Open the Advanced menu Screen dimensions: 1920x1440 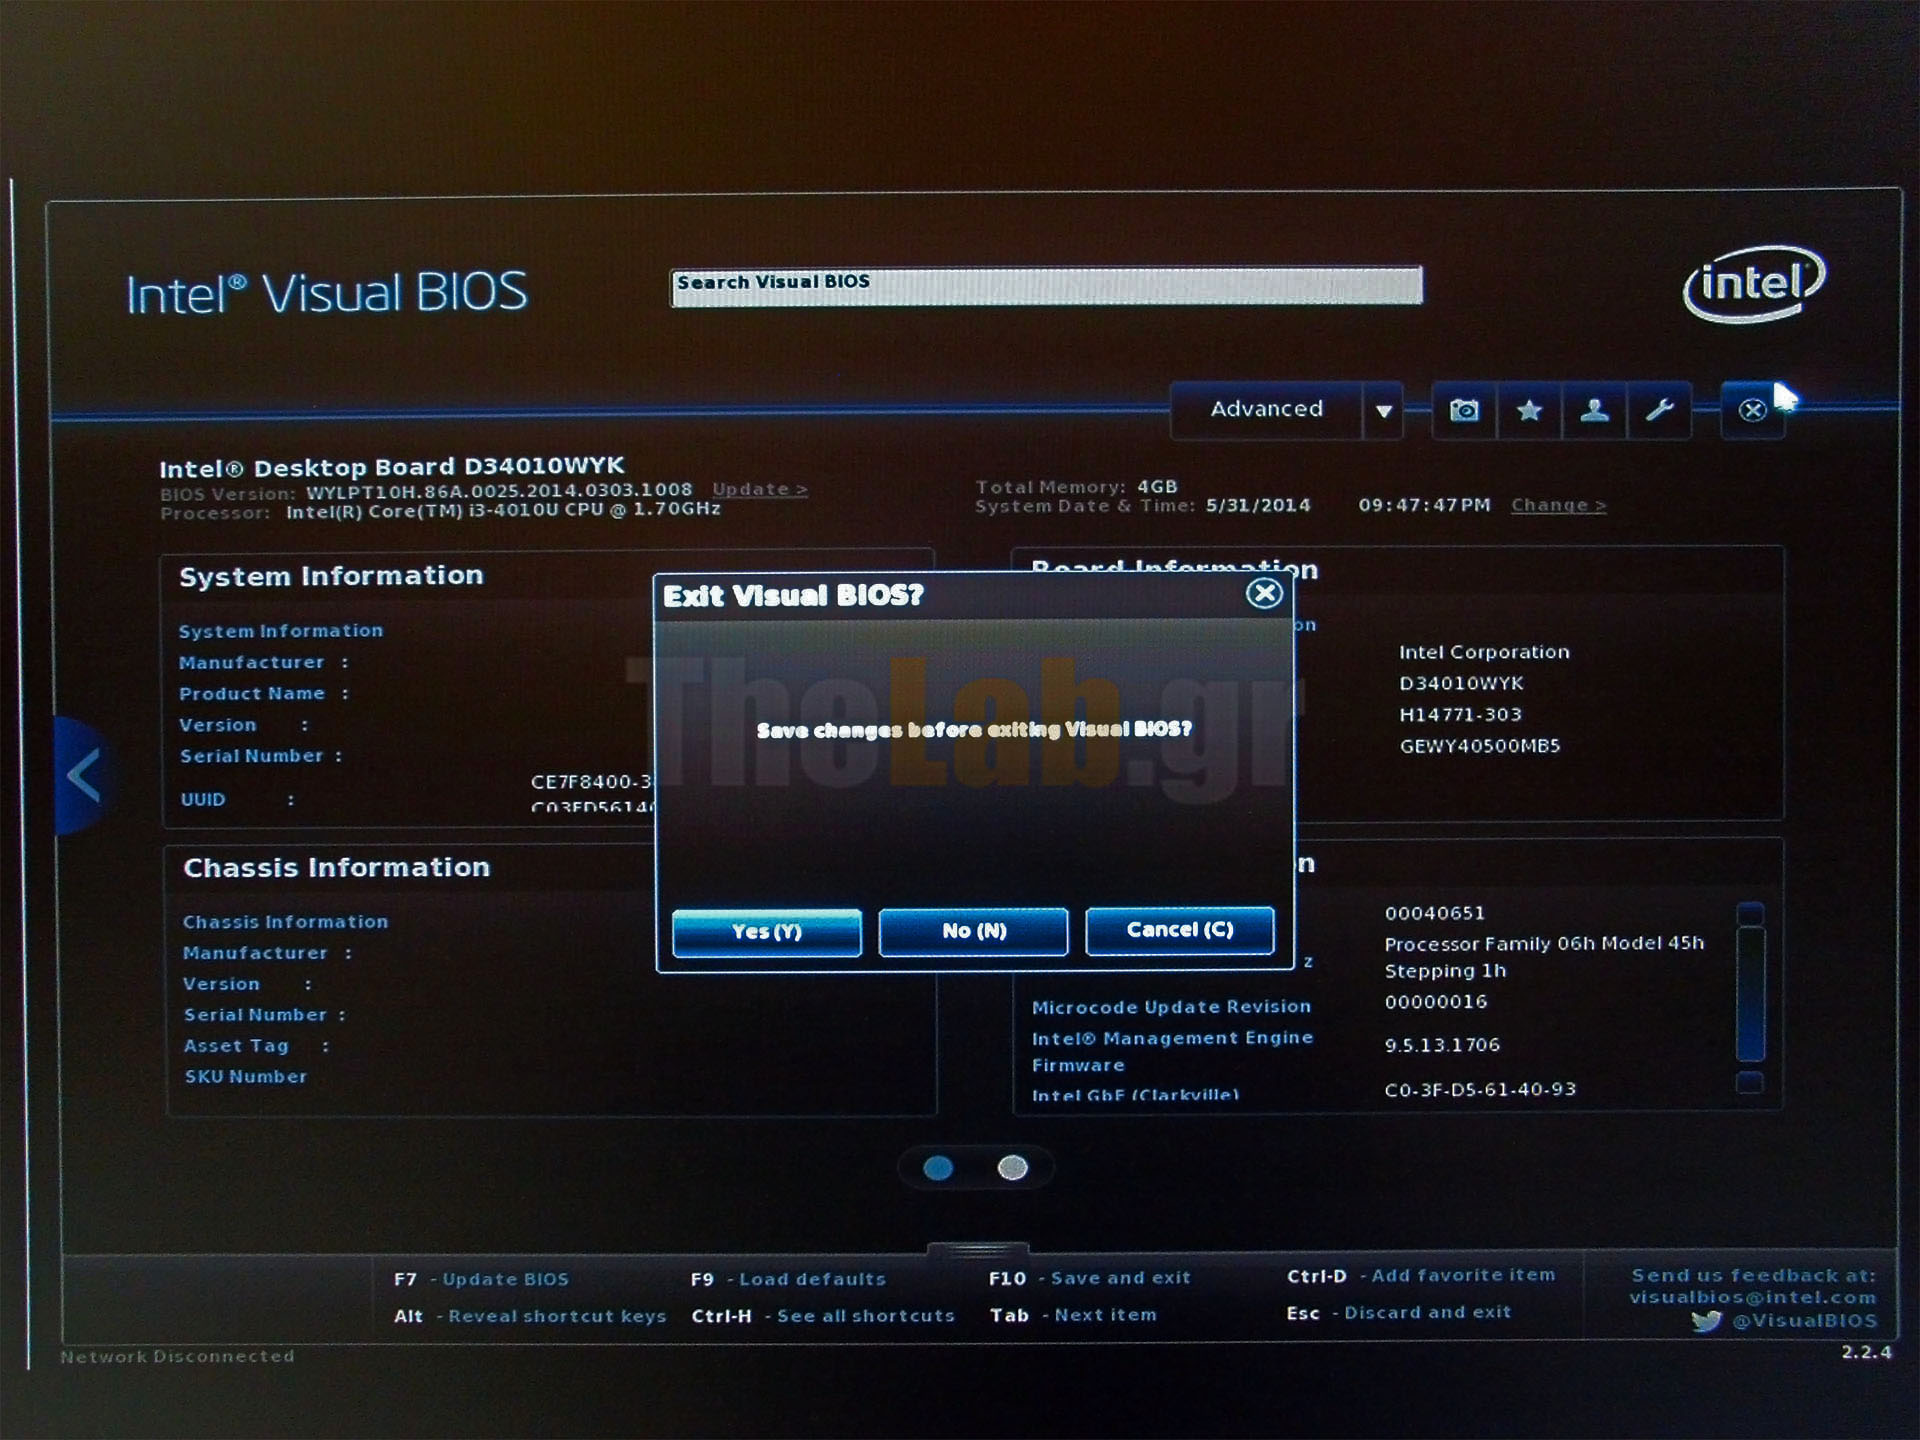tap(1266, 410)
